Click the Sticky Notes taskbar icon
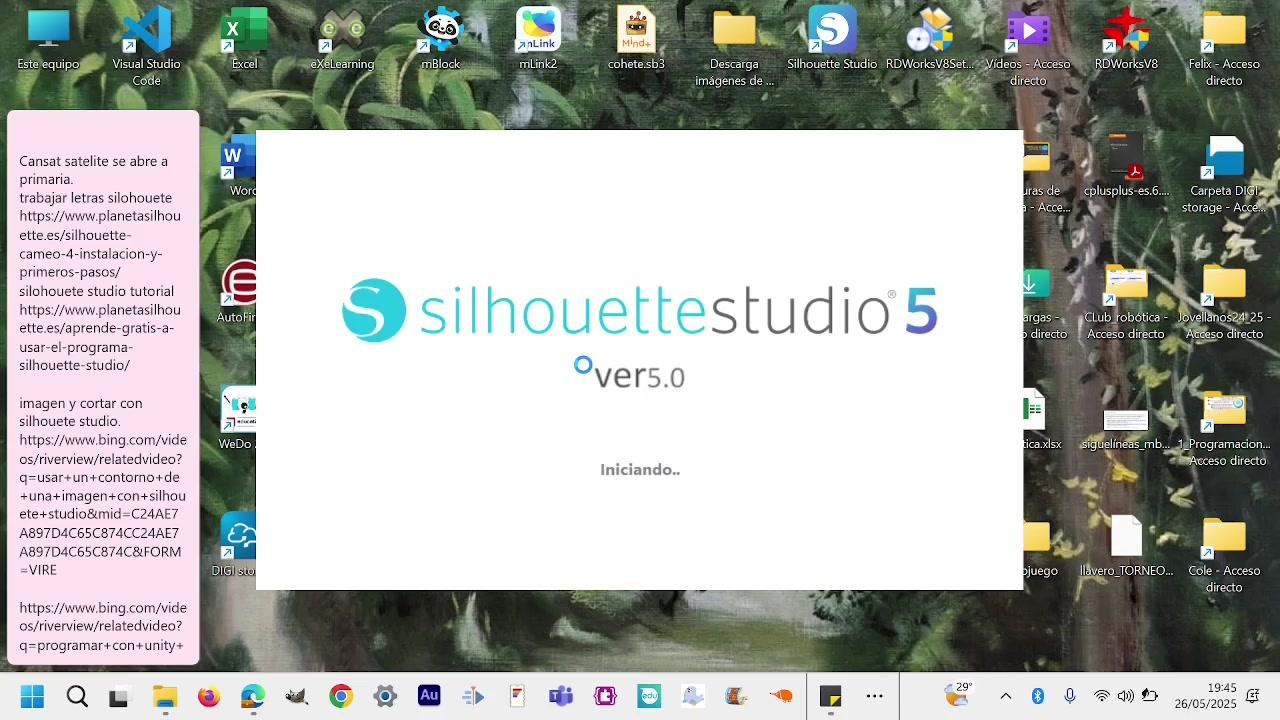The width and height of the screenshot is (1280, 720). 831,696
